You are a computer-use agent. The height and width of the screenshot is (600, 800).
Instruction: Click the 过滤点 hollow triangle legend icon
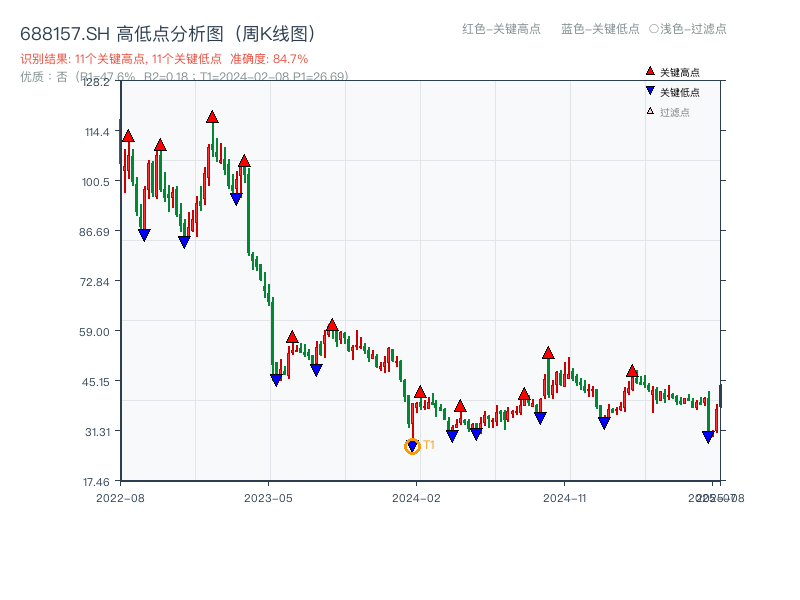tap(649, 111)
